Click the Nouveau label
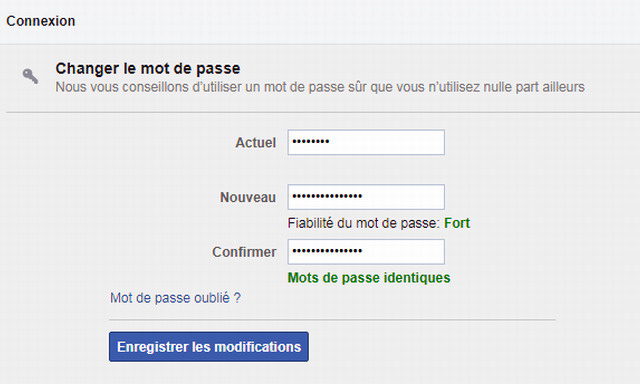640x384 pixels. (x=248, y=198)
